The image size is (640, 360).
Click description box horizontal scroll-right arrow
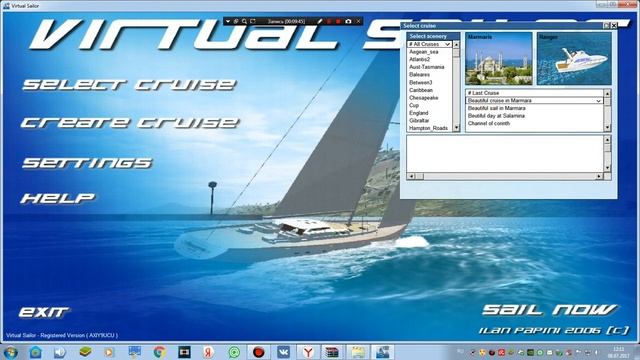click(599, 176)
